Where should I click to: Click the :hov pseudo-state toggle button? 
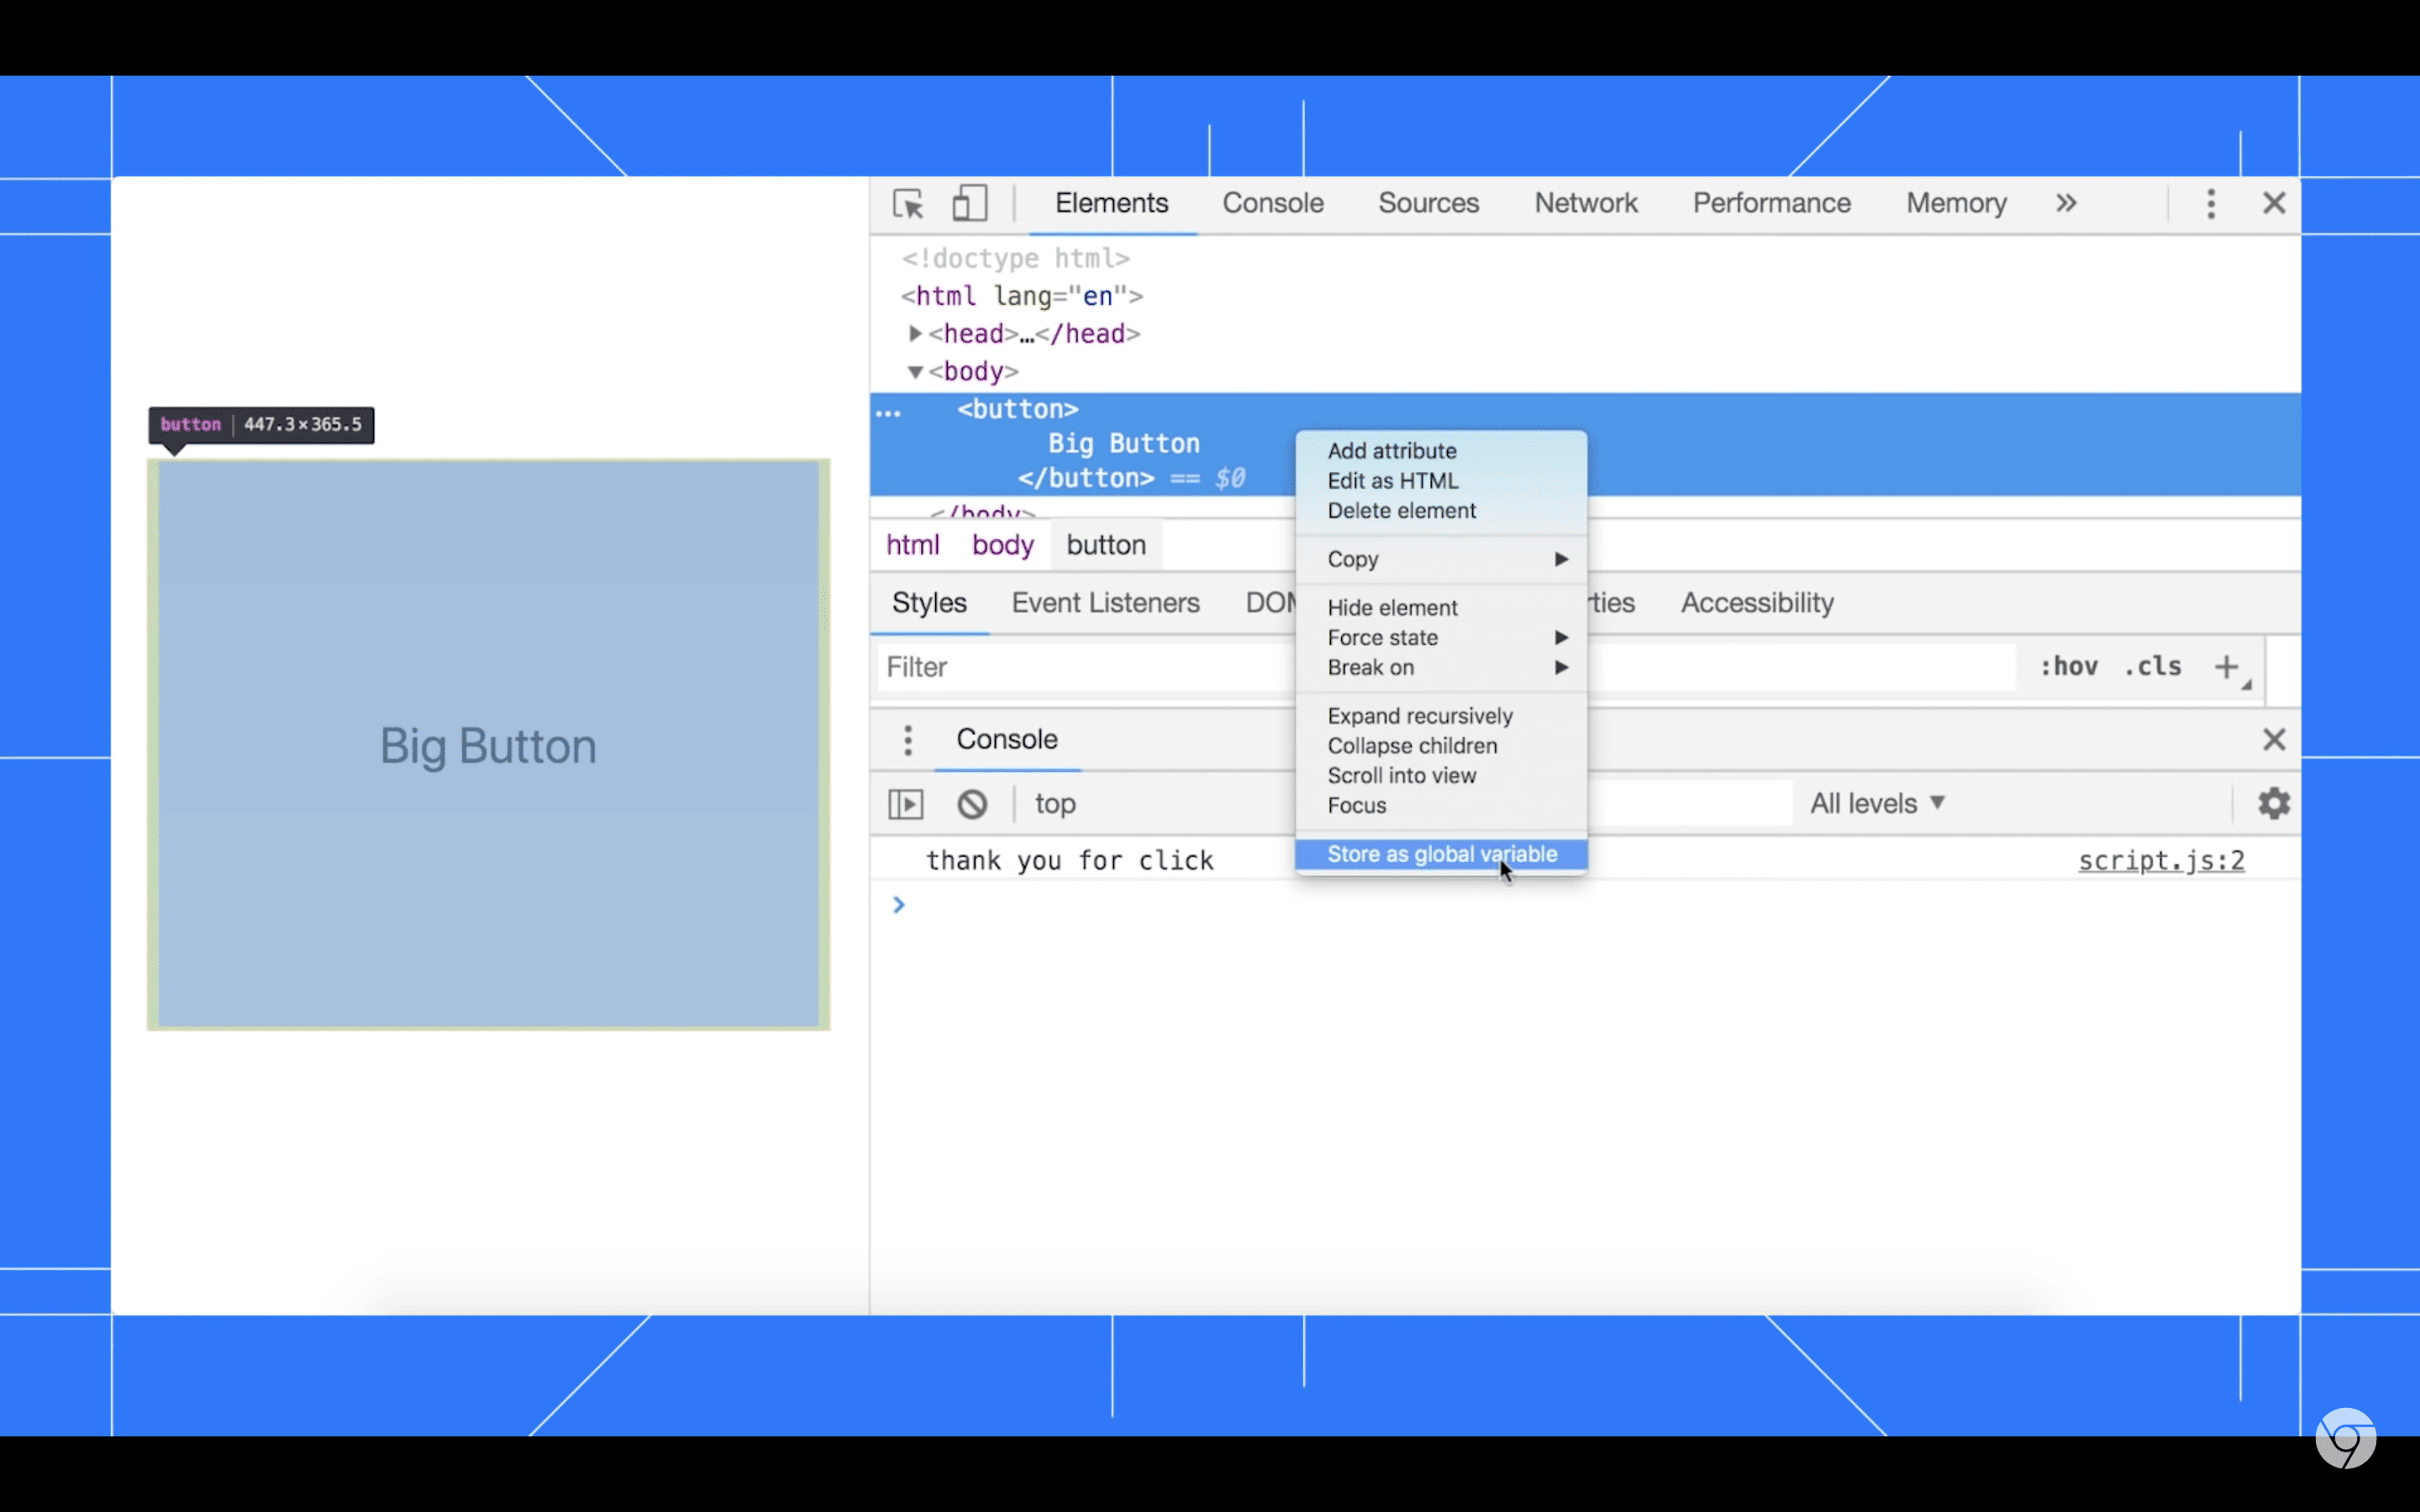tap(2066, 665)
